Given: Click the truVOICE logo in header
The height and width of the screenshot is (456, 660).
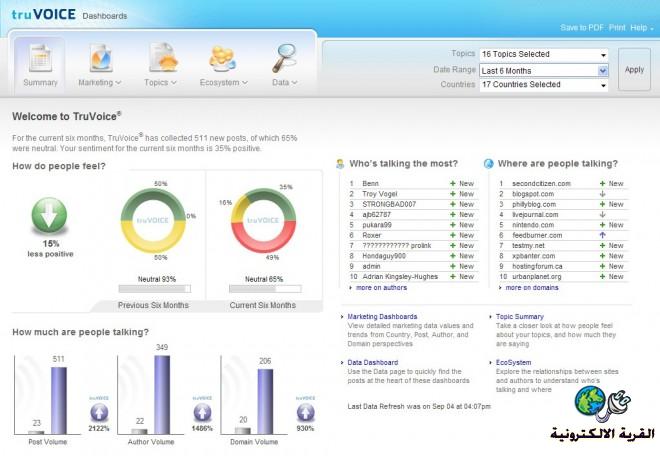Looking at the screenshot, I should coord(43,14).
